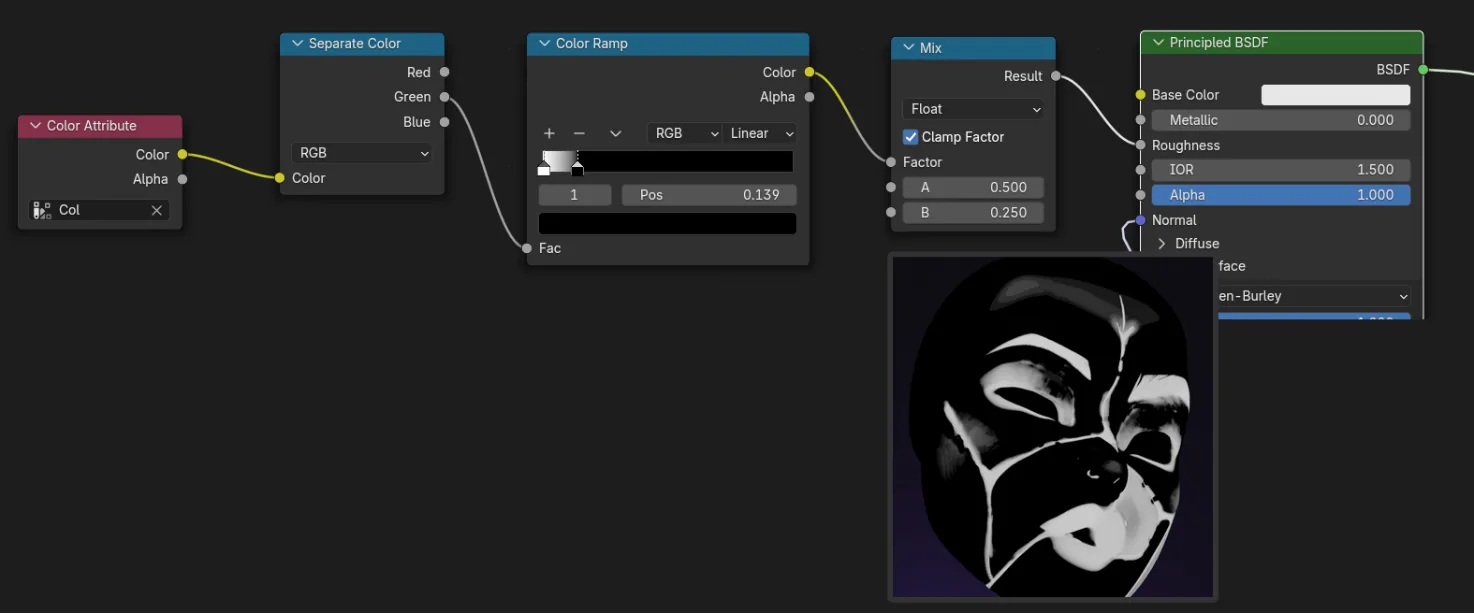Click the Pos value field
Viewport: 1474px width, 614px height.
pyautogui.click(x=709, y=195)
